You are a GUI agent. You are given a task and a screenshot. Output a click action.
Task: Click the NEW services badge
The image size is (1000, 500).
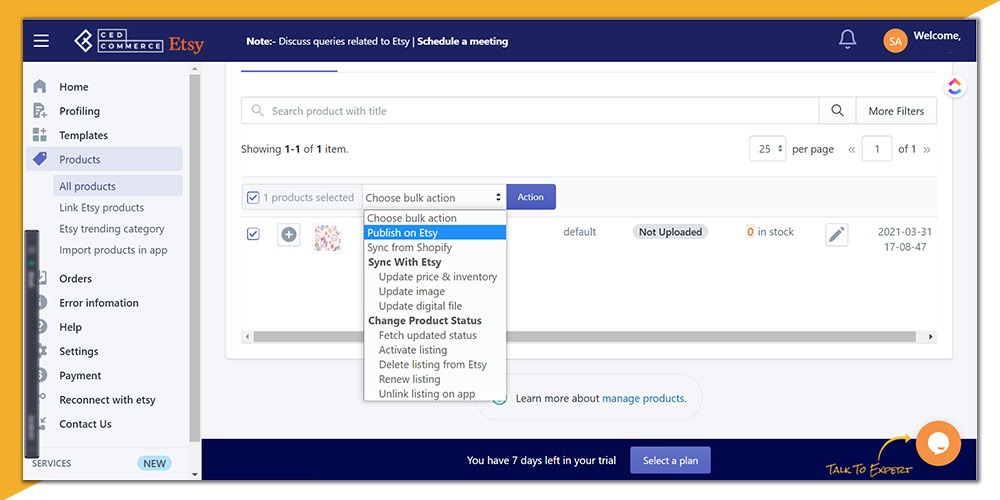(x=154, y=464)
